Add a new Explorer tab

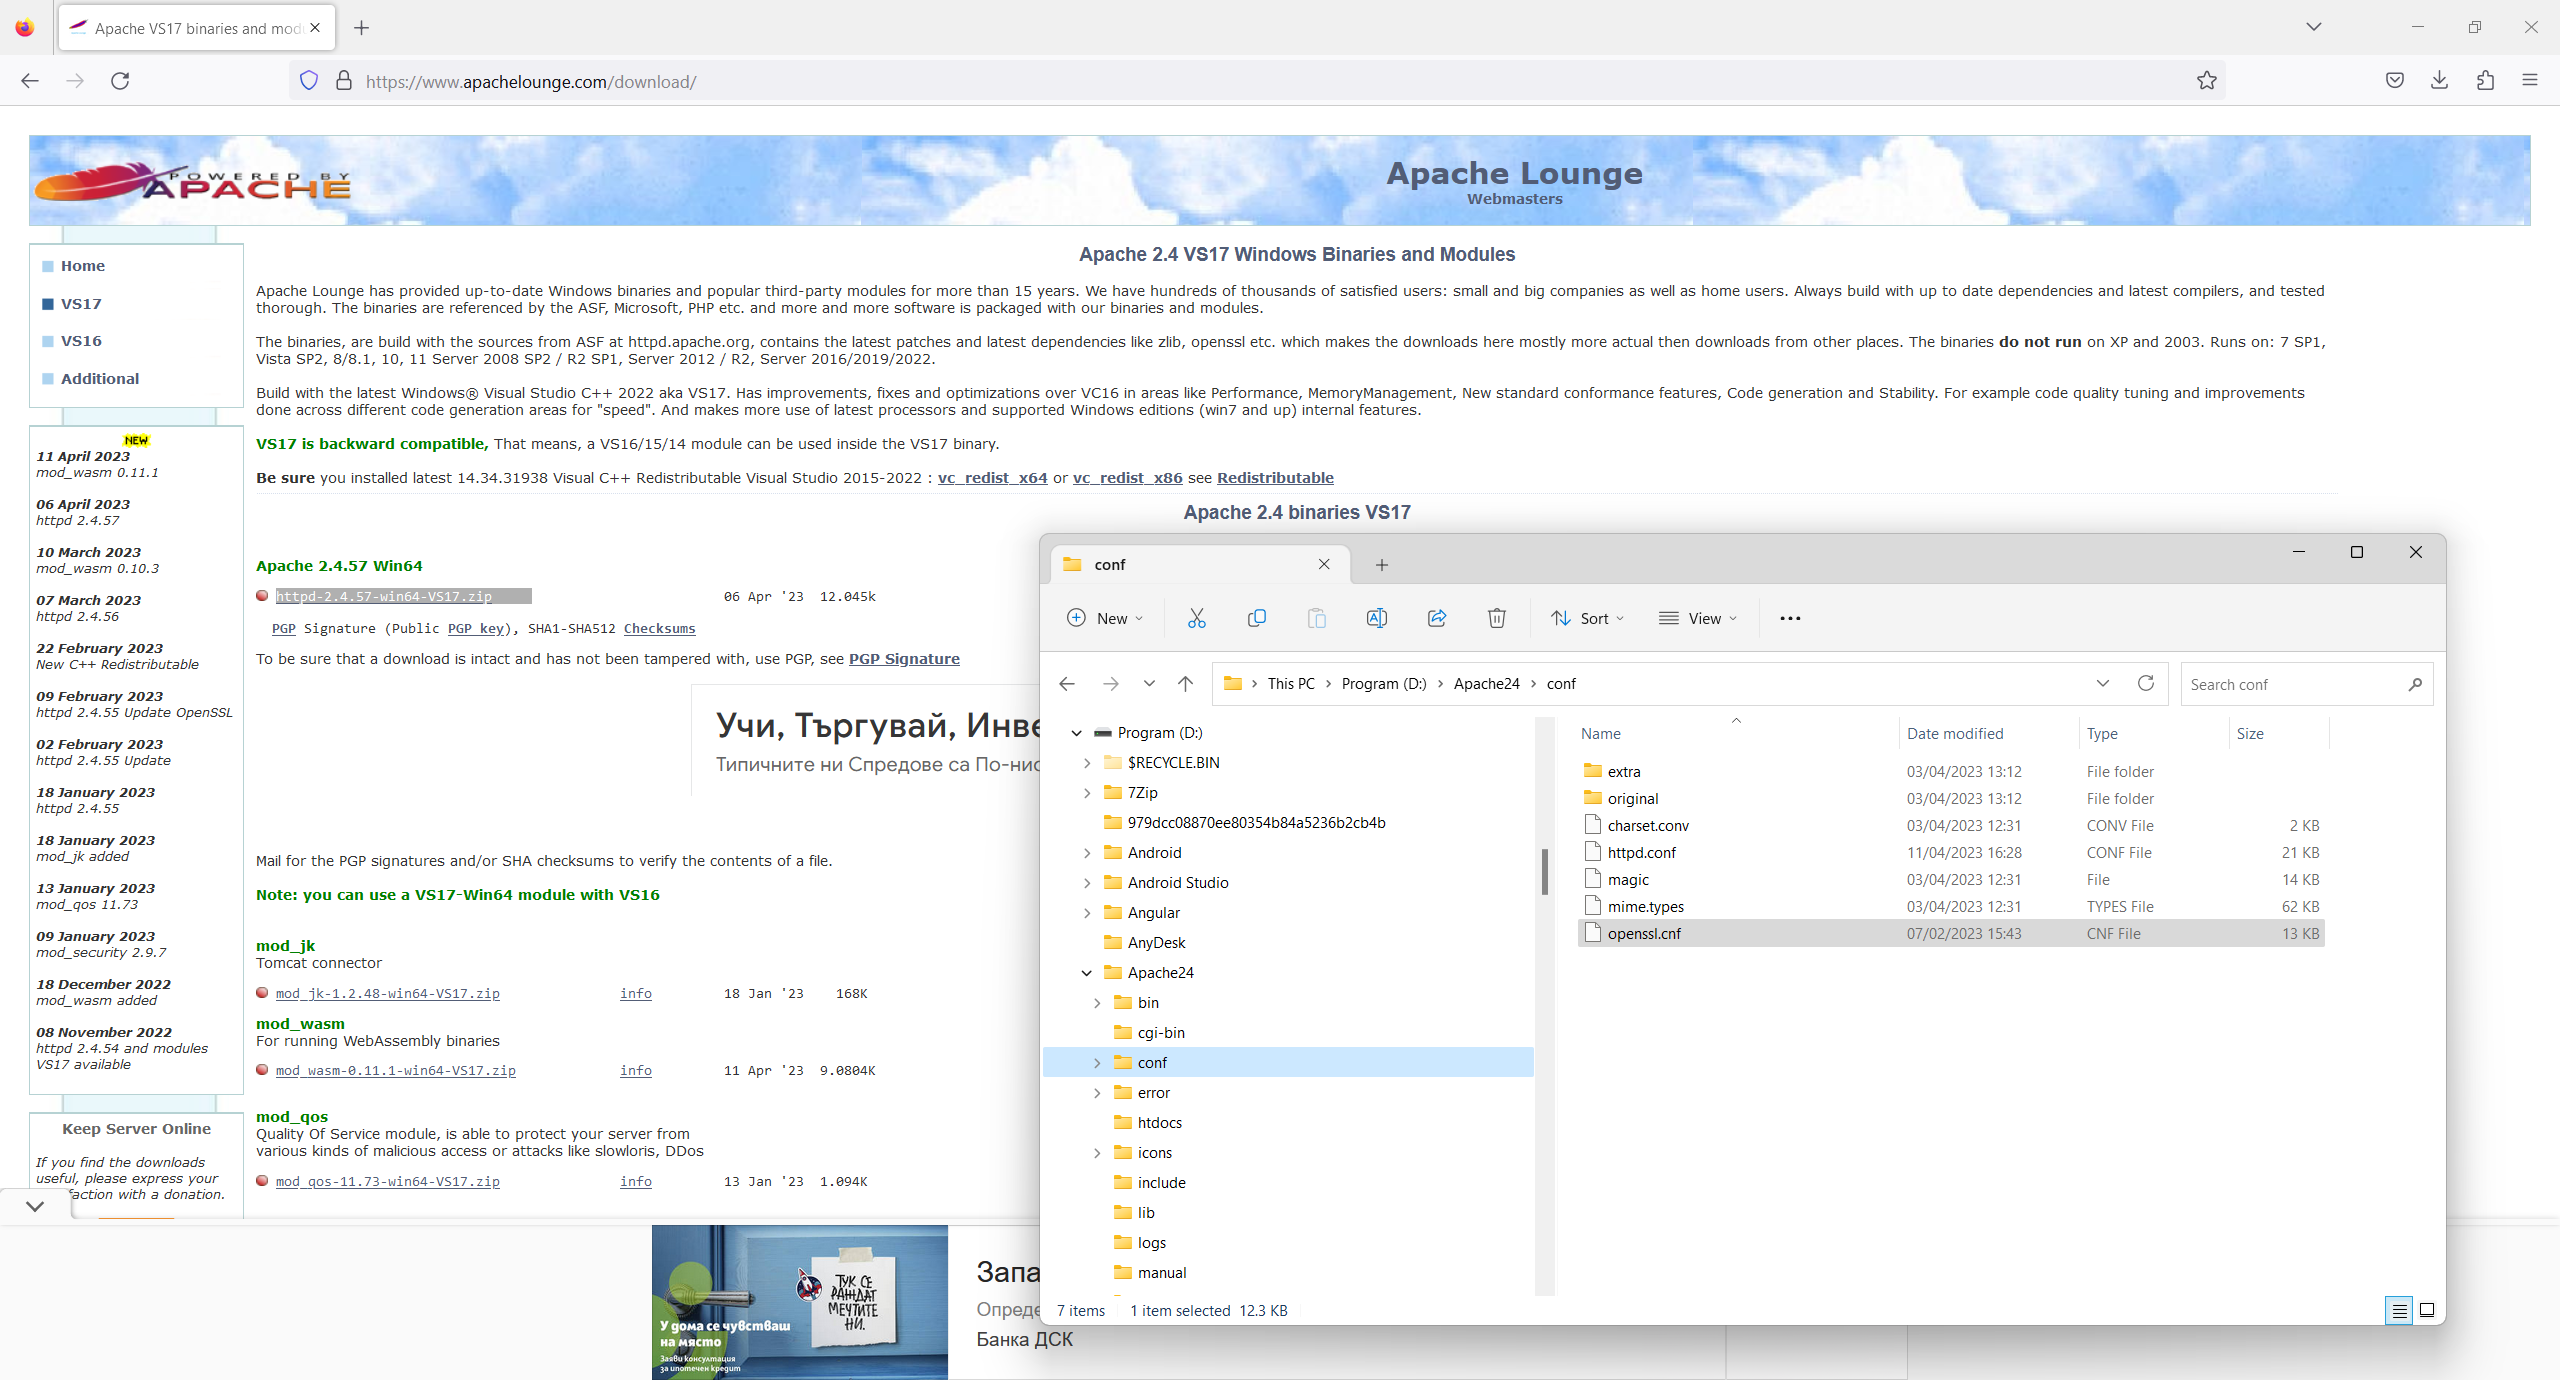pos(1381,565)
